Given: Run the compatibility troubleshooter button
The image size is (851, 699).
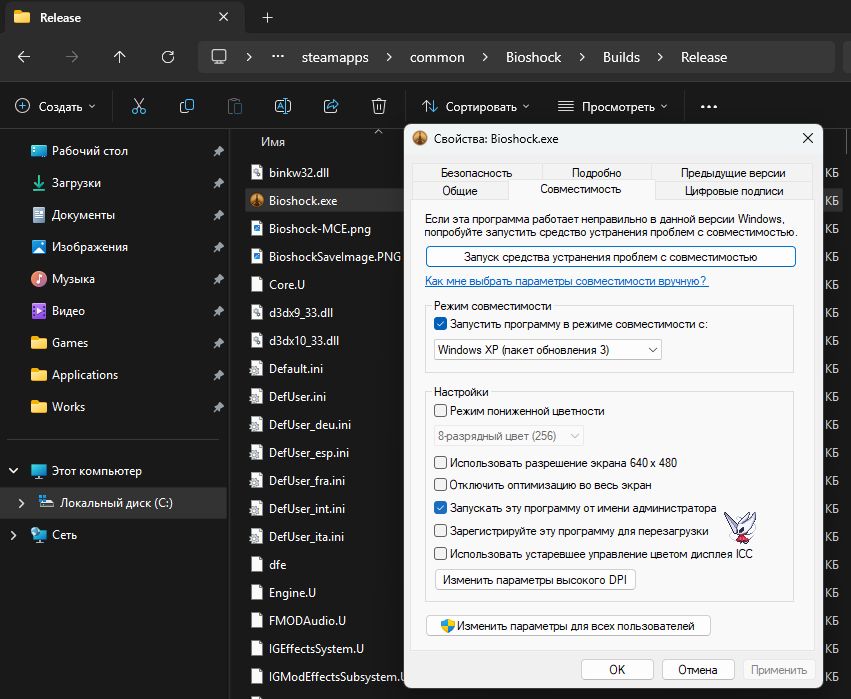Looking at the screenshot, I should [x=611, y=257].
